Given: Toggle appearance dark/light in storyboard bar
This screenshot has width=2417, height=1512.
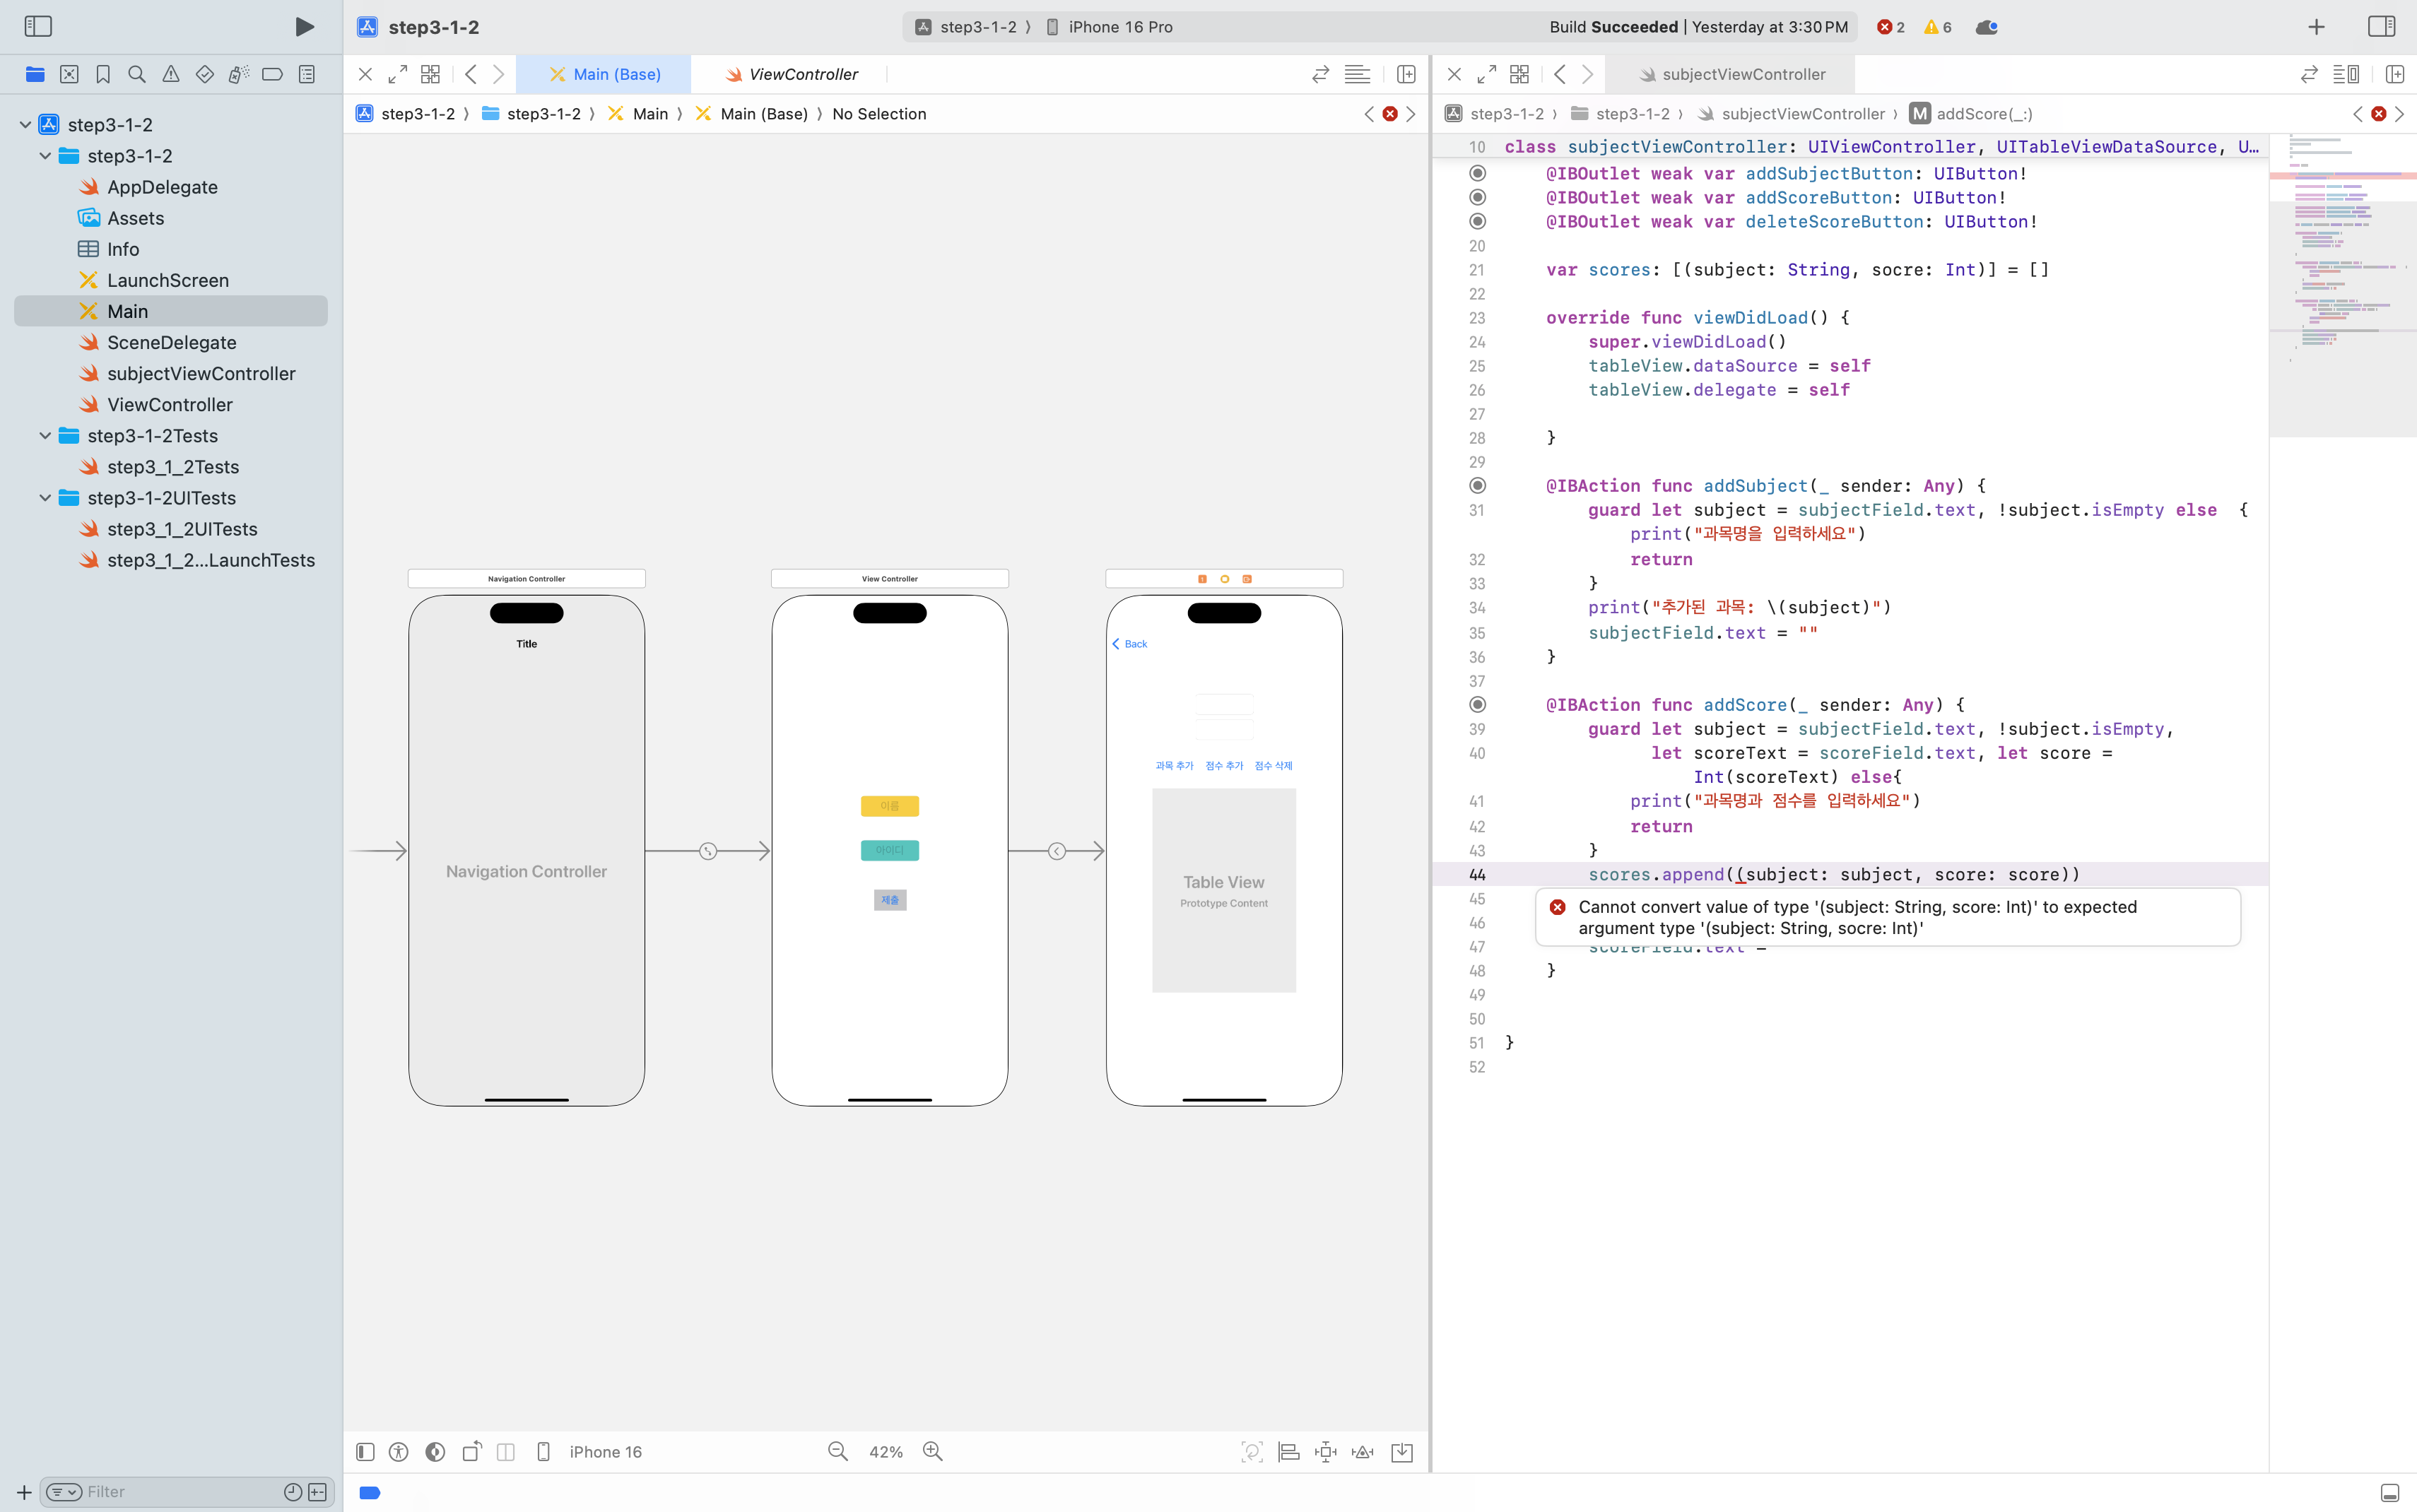Looking at the screenshot, I should (435, 1451).
